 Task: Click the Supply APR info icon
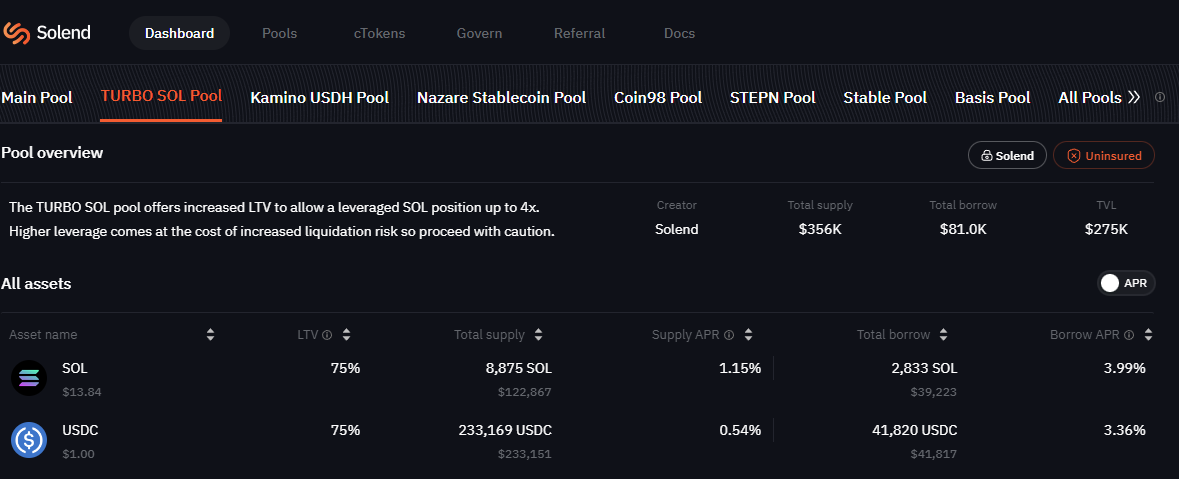(729, 335)
